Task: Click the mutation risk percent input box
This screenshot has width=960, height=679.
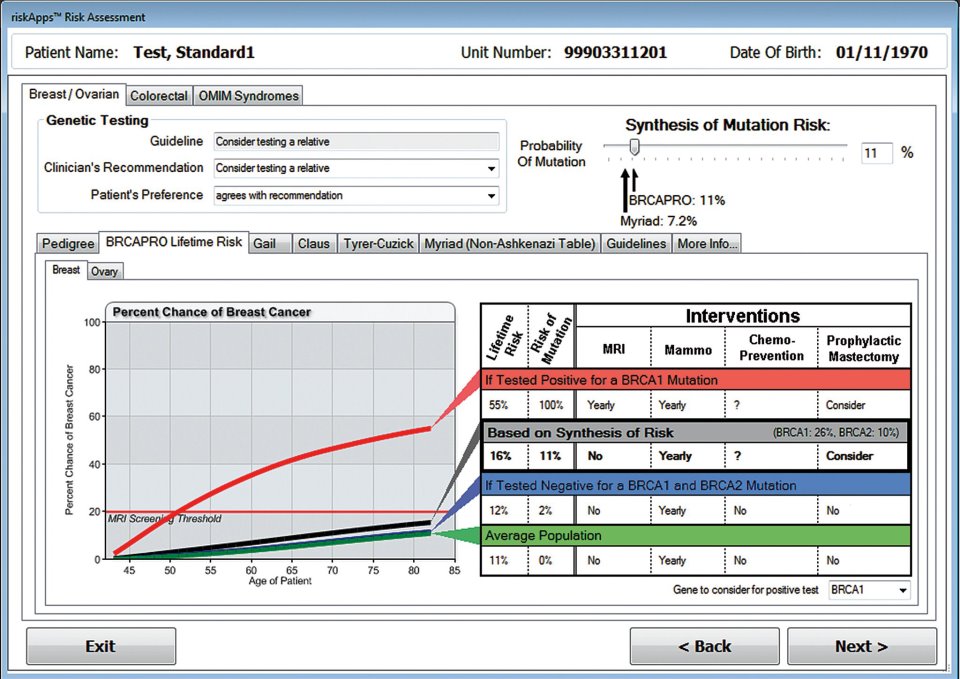Action: click(876, 153)
